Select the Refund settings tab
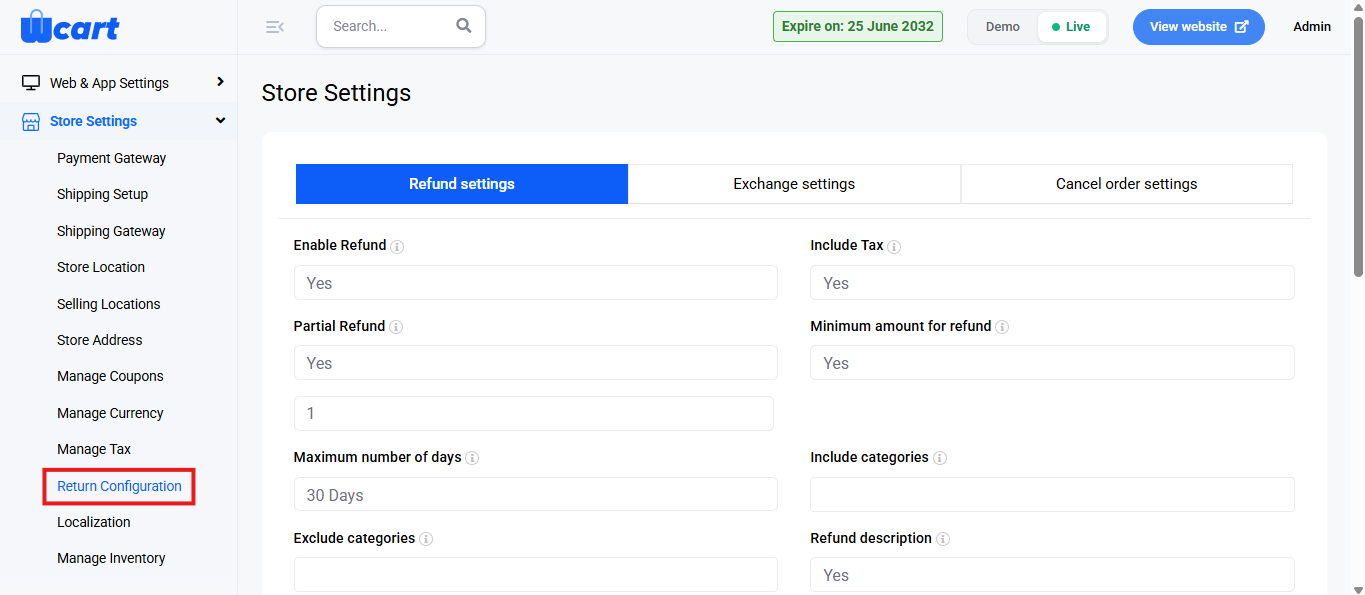Viewport: 1365px width, 595px height. tap(462, 184)
